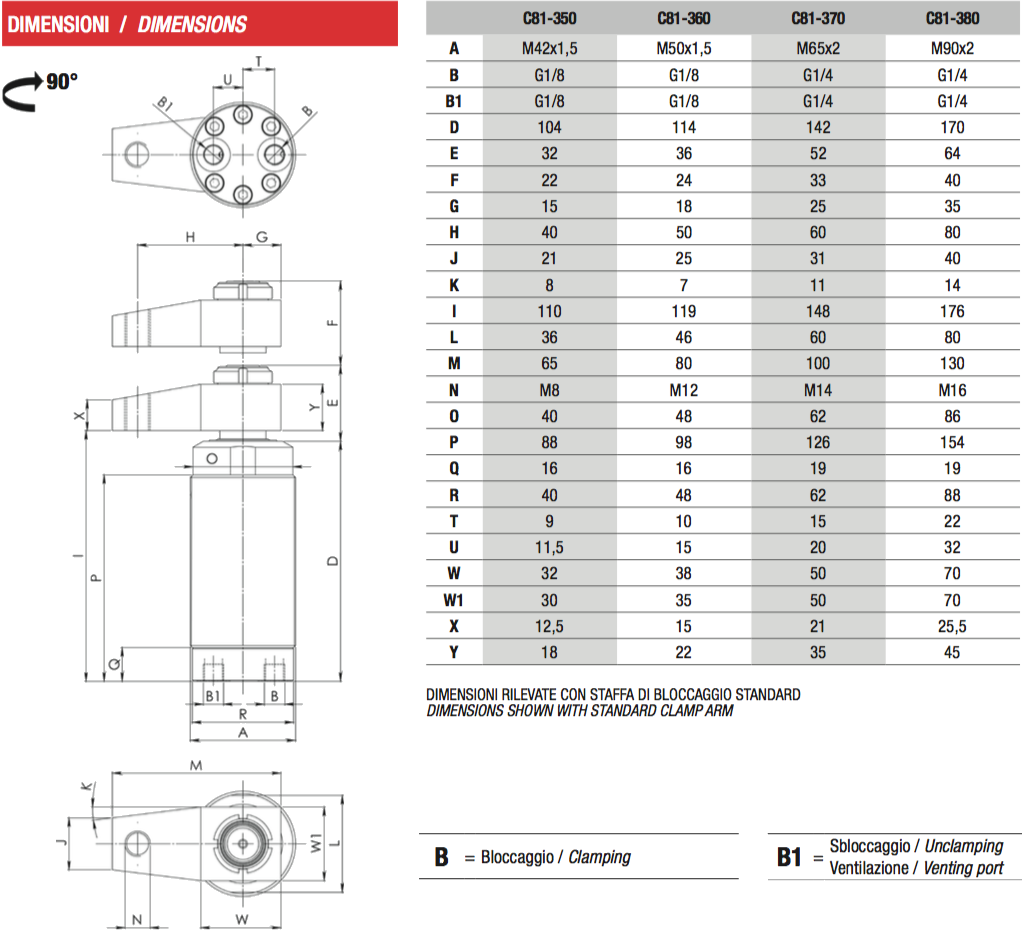Click the J dimension label in the bottom drawing
Image resolution: width=1022 pixels, height=945 pixels.
pos(62,842)
